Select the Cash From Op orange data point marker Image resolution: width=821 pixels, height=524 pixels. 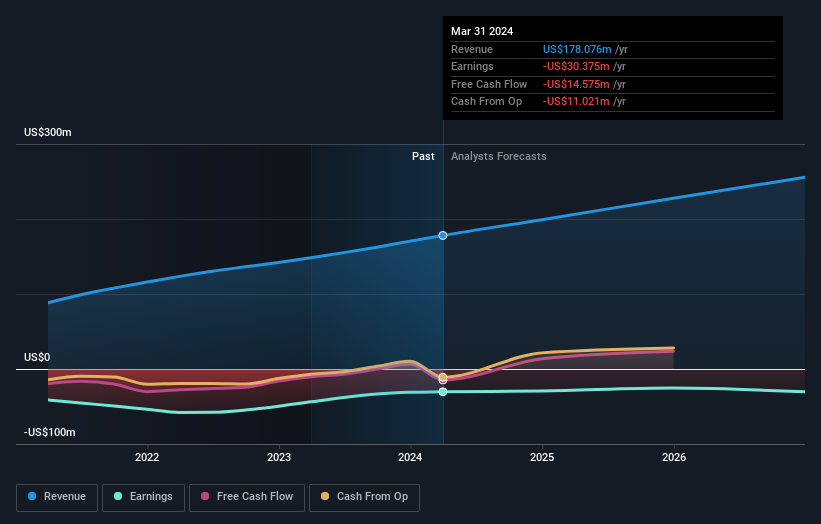click(x=443, y=377)
